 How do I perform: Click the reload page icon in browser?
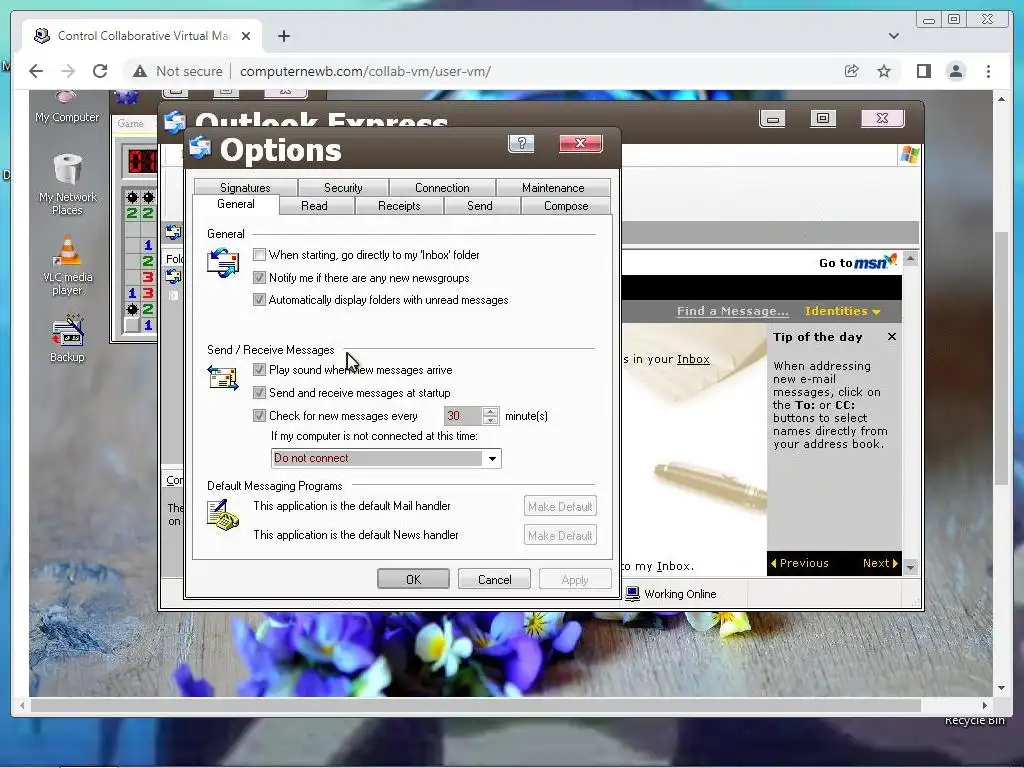point(100,71)
